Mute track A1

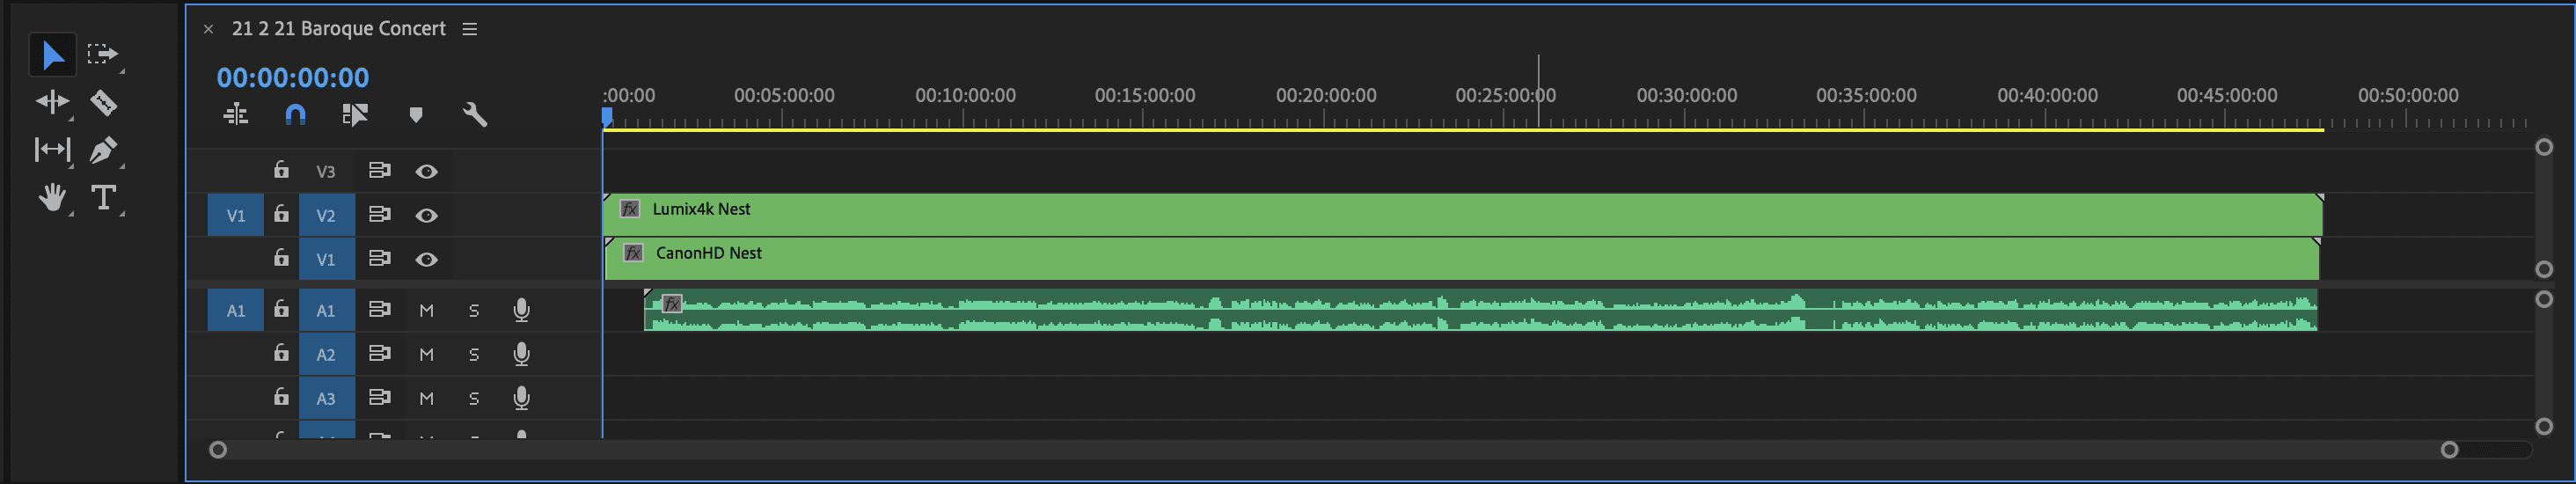[x=426, y=310]
